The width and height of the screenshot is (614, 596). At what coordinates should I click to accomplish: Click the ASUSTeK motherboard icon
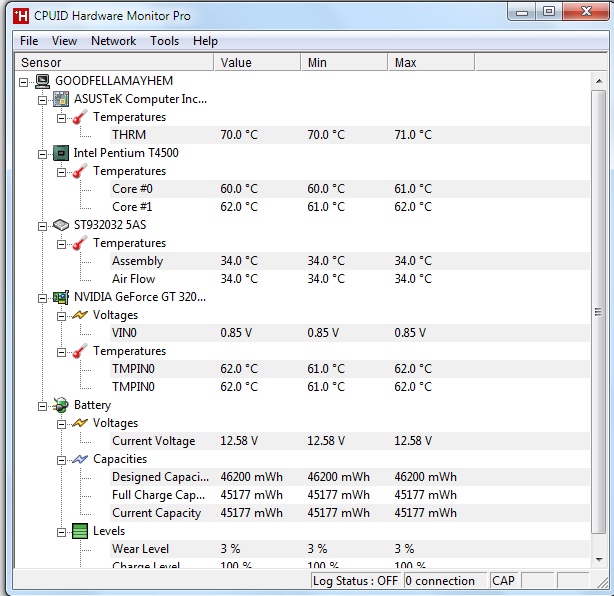point(61,99)
